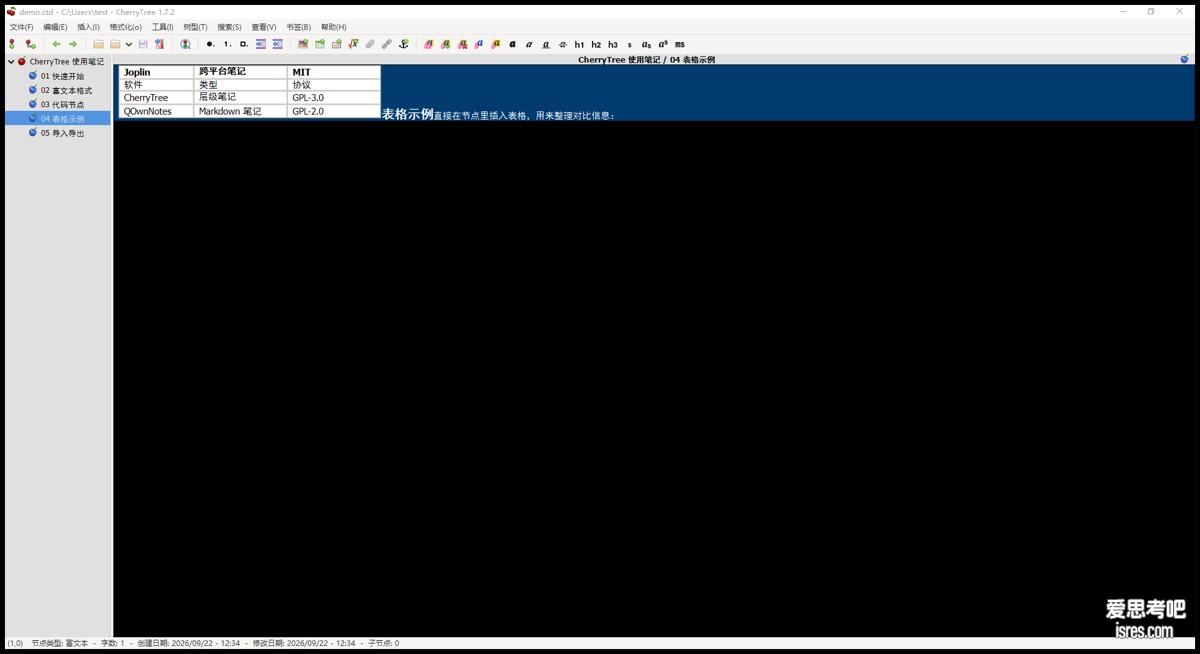Screen dimensions: 1200x654
Task: Apply monospace 'ms' formatting
Action: (680, 44)
